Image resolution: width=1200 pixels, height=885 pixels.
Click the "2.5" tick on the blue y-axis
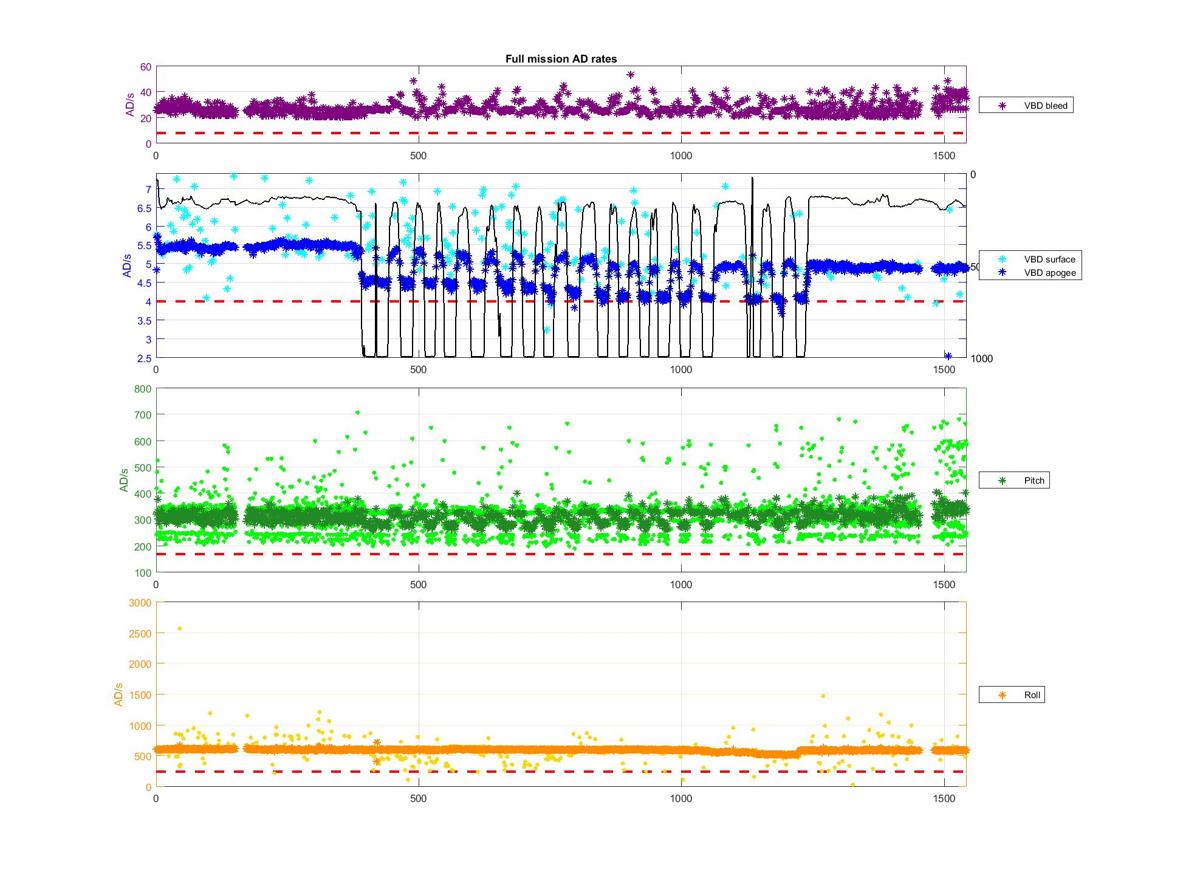pyautogui.click(x=144, y=358)
